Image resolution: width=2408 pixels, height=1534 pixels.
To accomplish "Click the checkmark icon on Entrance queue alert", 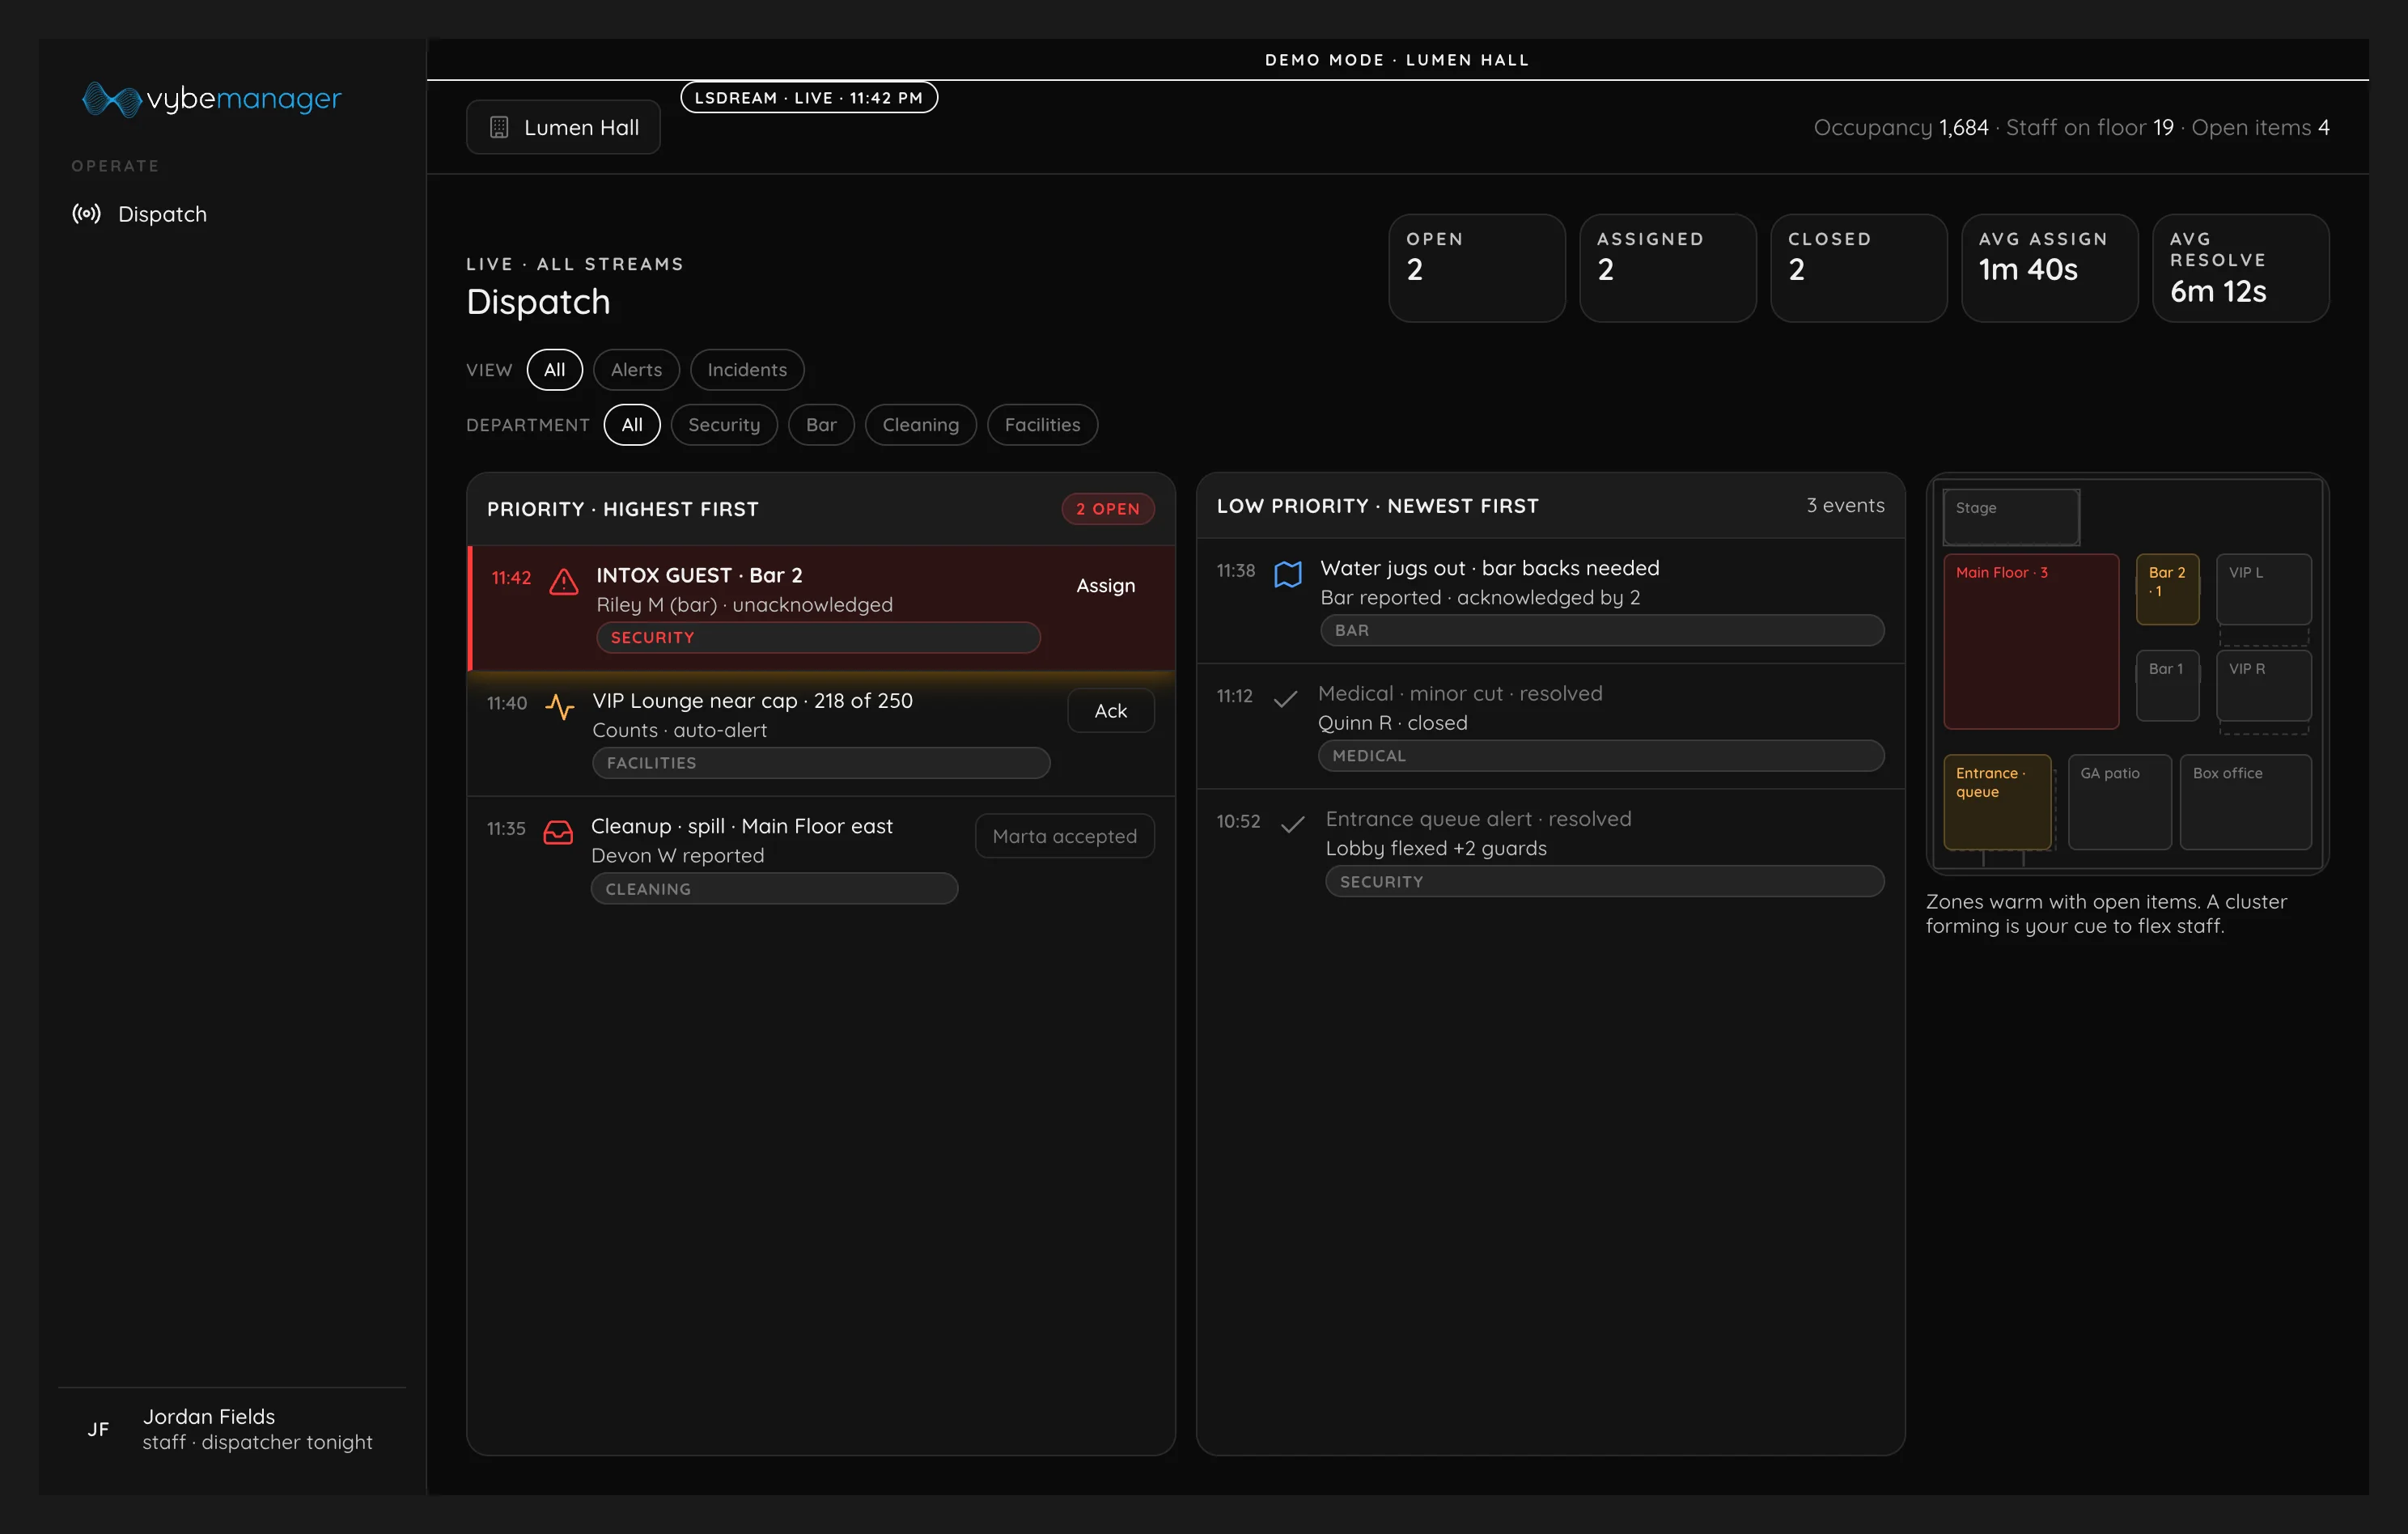I will click(1293, 824).
